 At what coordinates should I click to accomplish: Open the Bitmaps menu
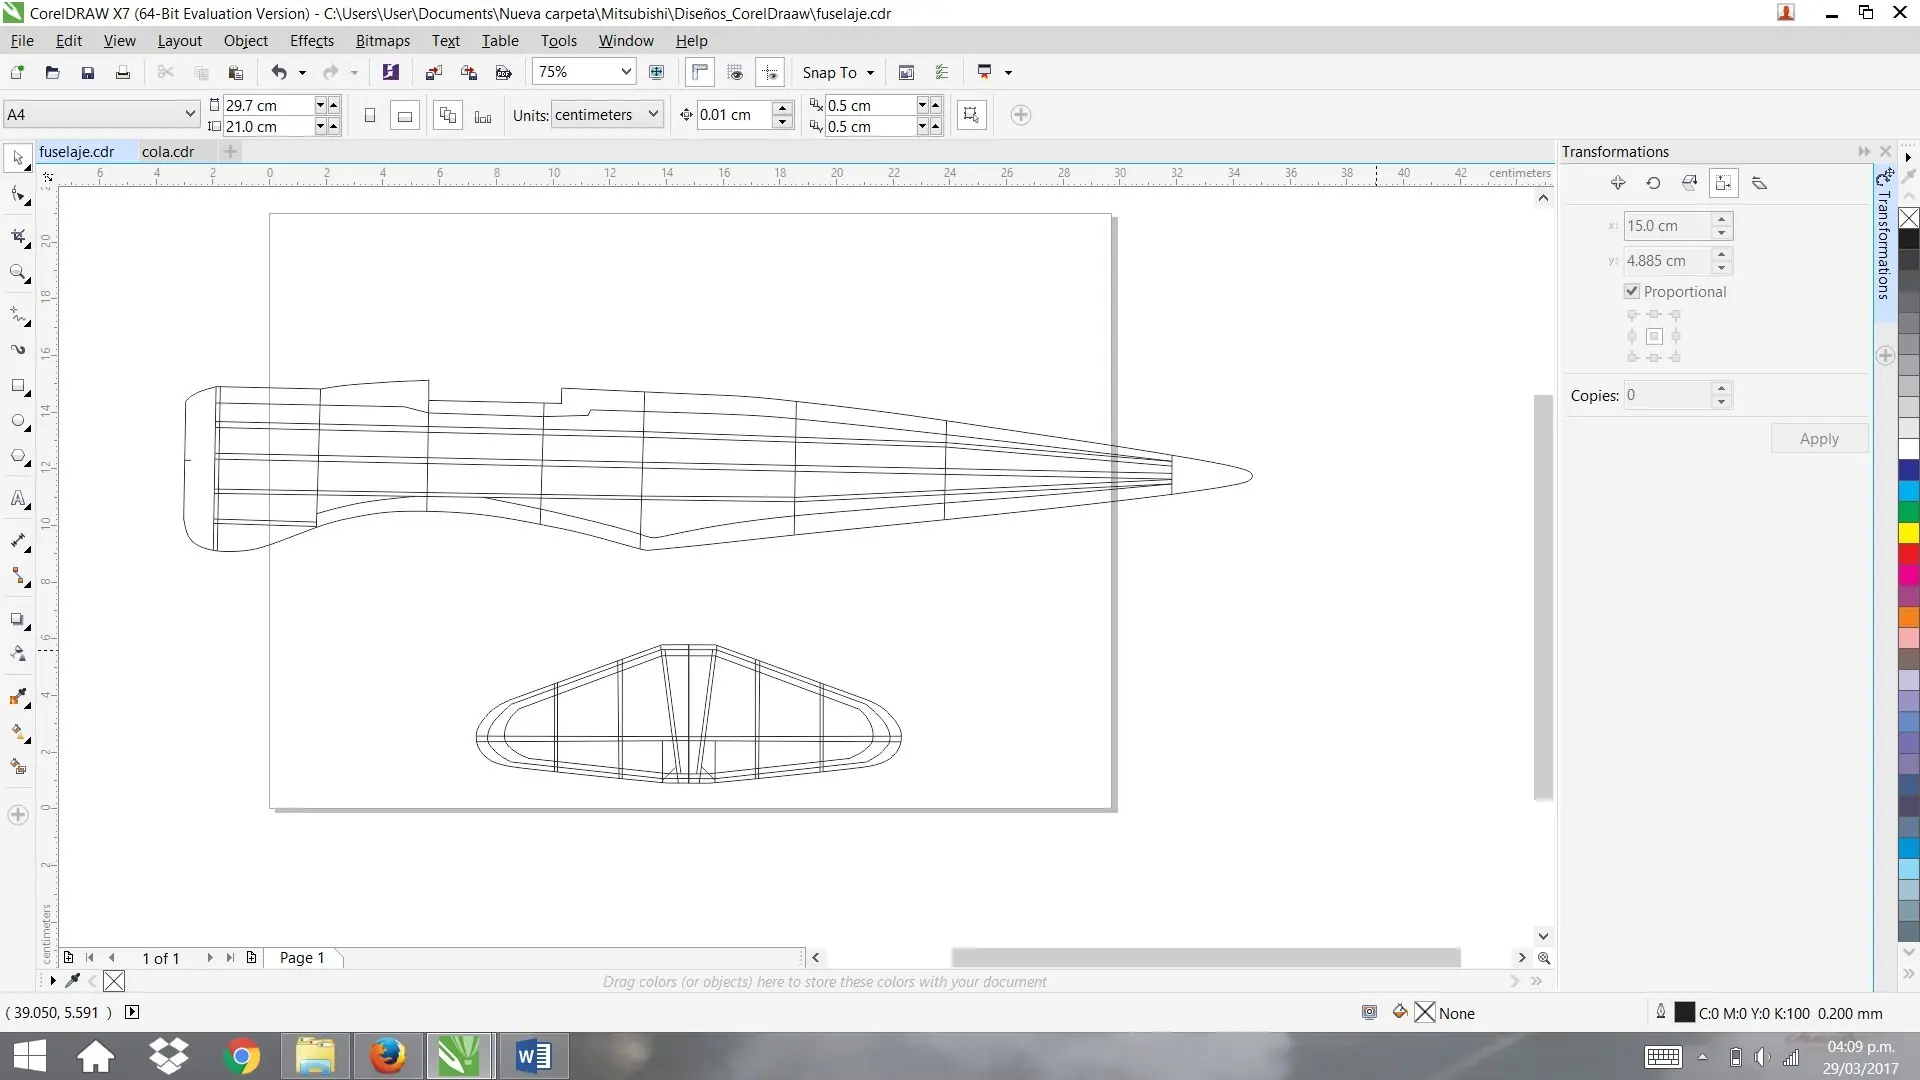[x=383, y=41]
